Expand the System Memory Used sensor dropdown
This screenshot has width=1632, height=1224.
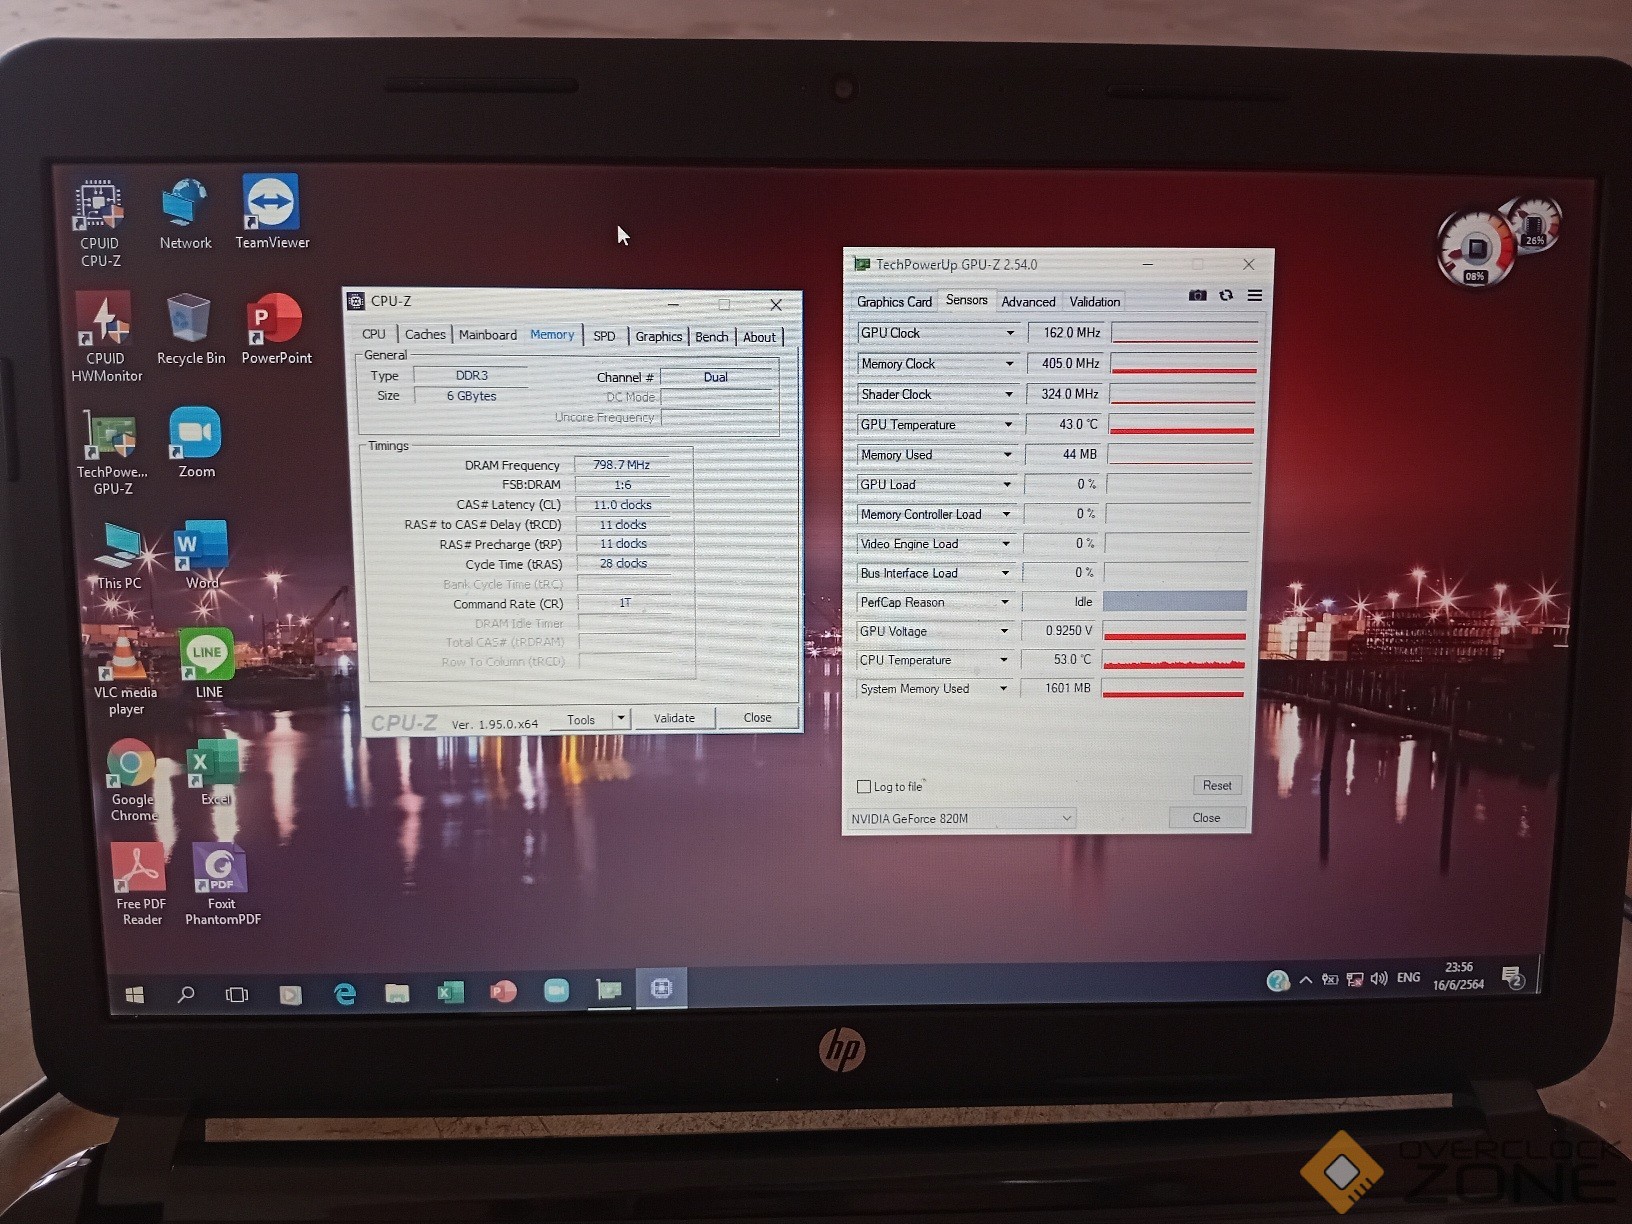pyautogui.click(x=1003, y=688)
